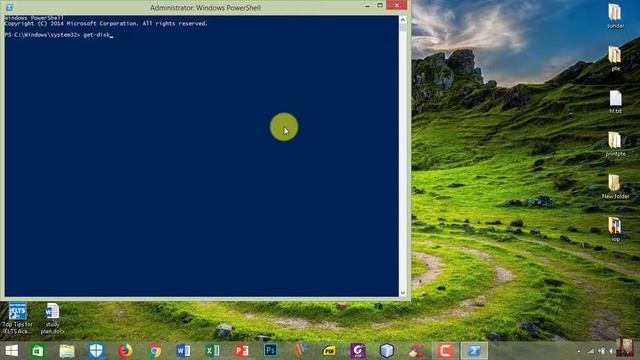This screenshot has height=360, width=640.
Task: Click the Microsoft copyright line in PowerShell
Action: pos(106,24)
